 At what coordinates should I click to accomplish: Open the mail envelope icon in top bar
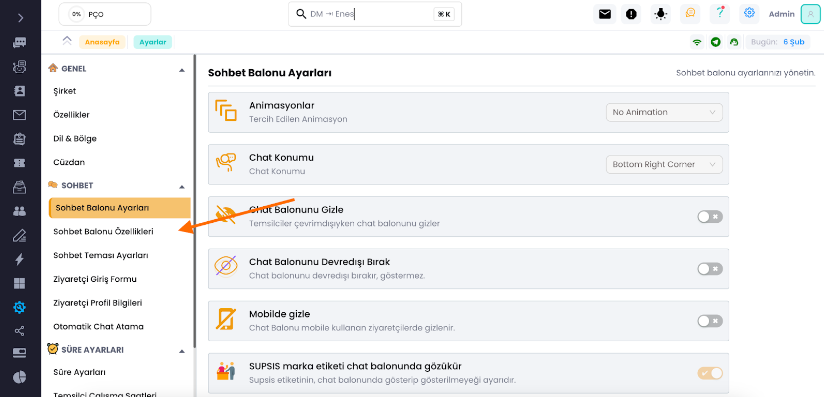pos(604,14)
